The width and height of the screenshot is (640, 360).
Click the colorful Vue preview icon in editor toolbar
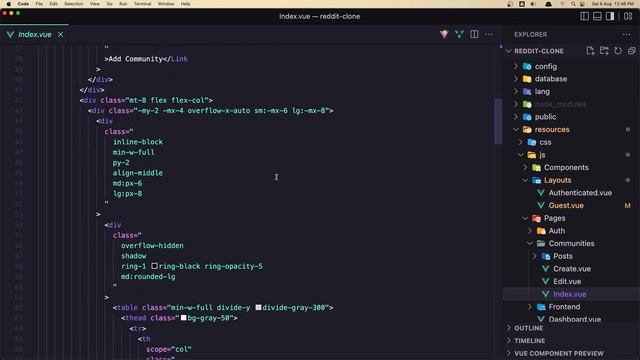coord(444,34)
